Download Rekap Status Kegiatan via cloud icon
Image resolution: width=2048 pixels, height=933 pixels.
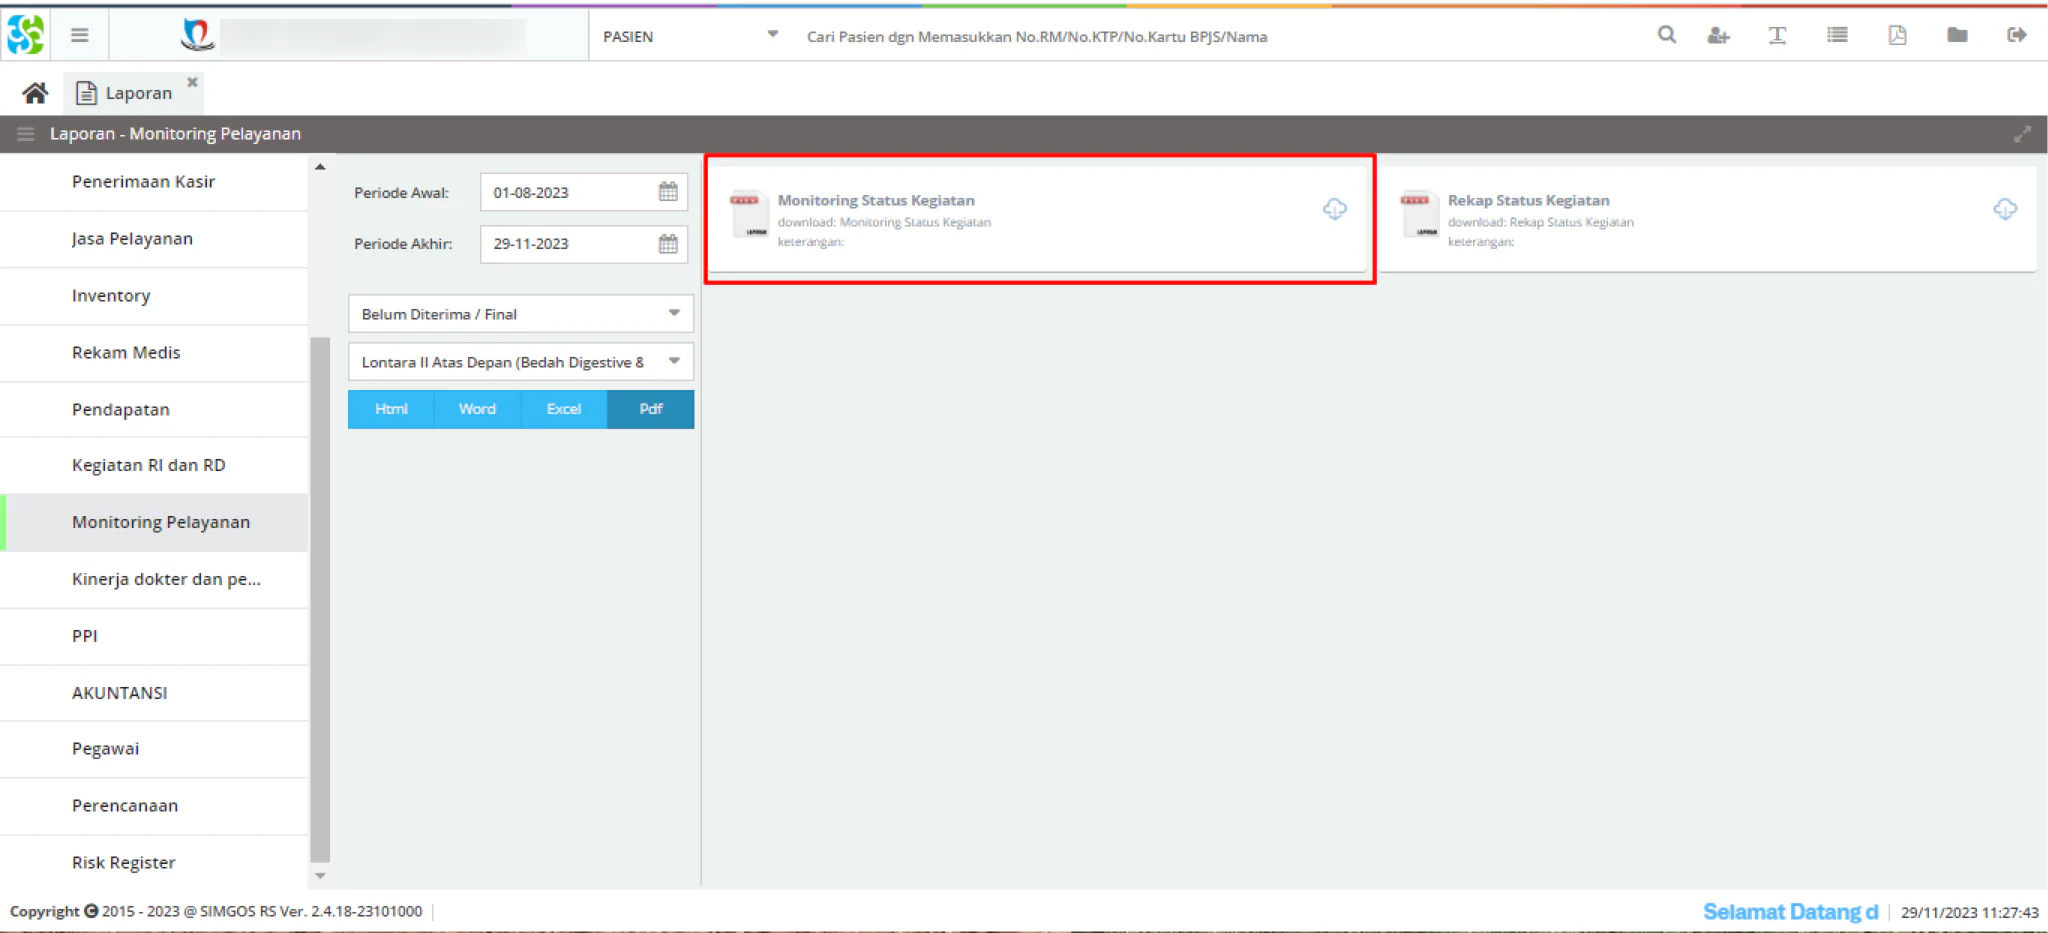[2004, 209]
